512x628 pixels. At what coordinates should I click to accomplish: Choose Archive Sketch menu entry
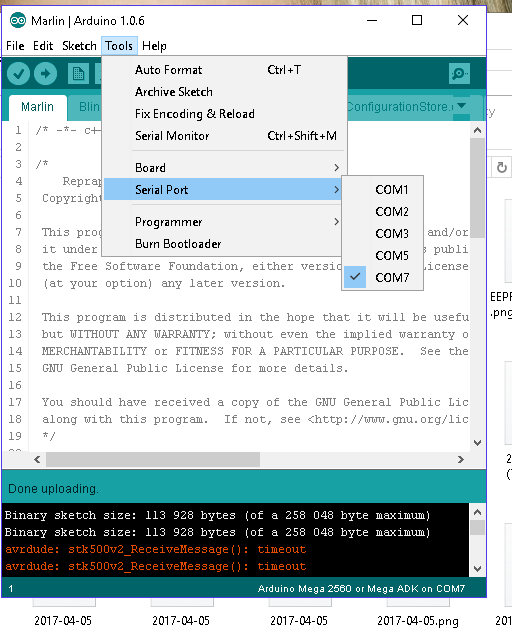point(224,92)
